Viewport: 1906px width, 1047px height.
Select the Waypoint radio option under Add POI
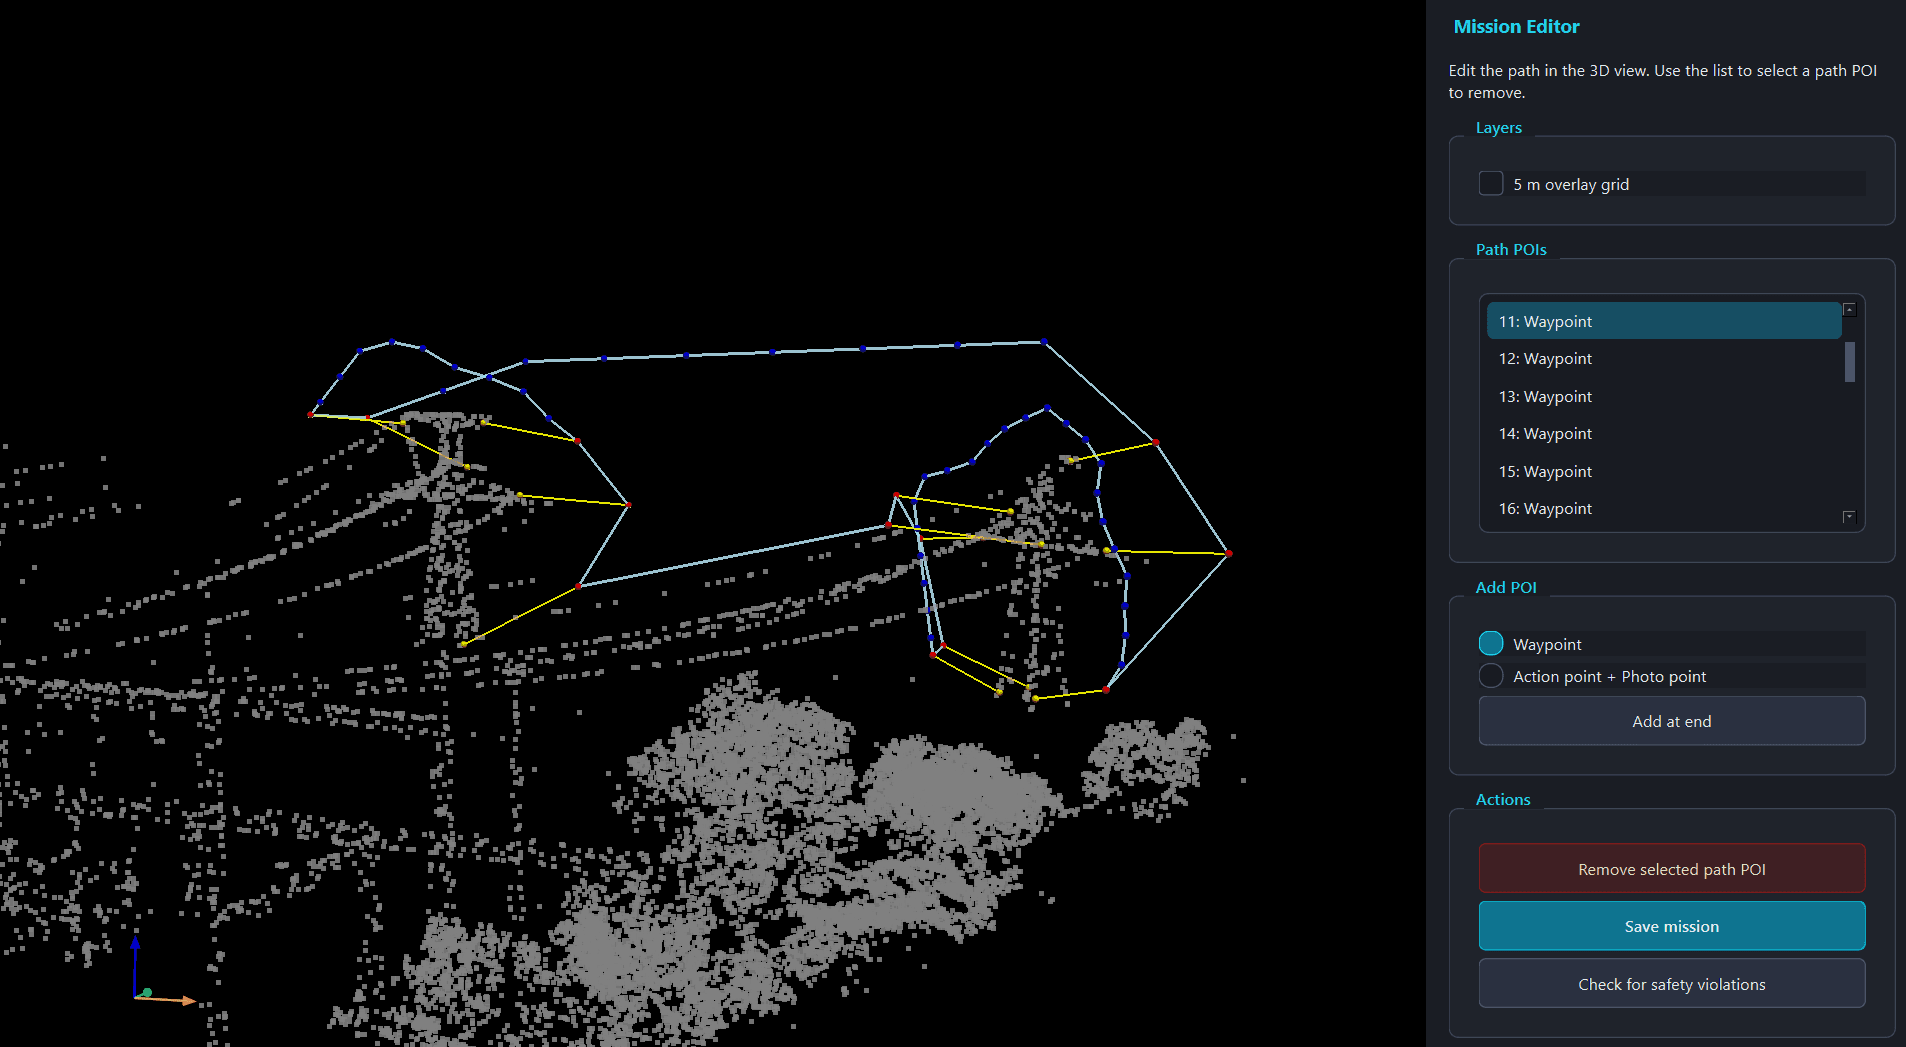point(1490,643)
